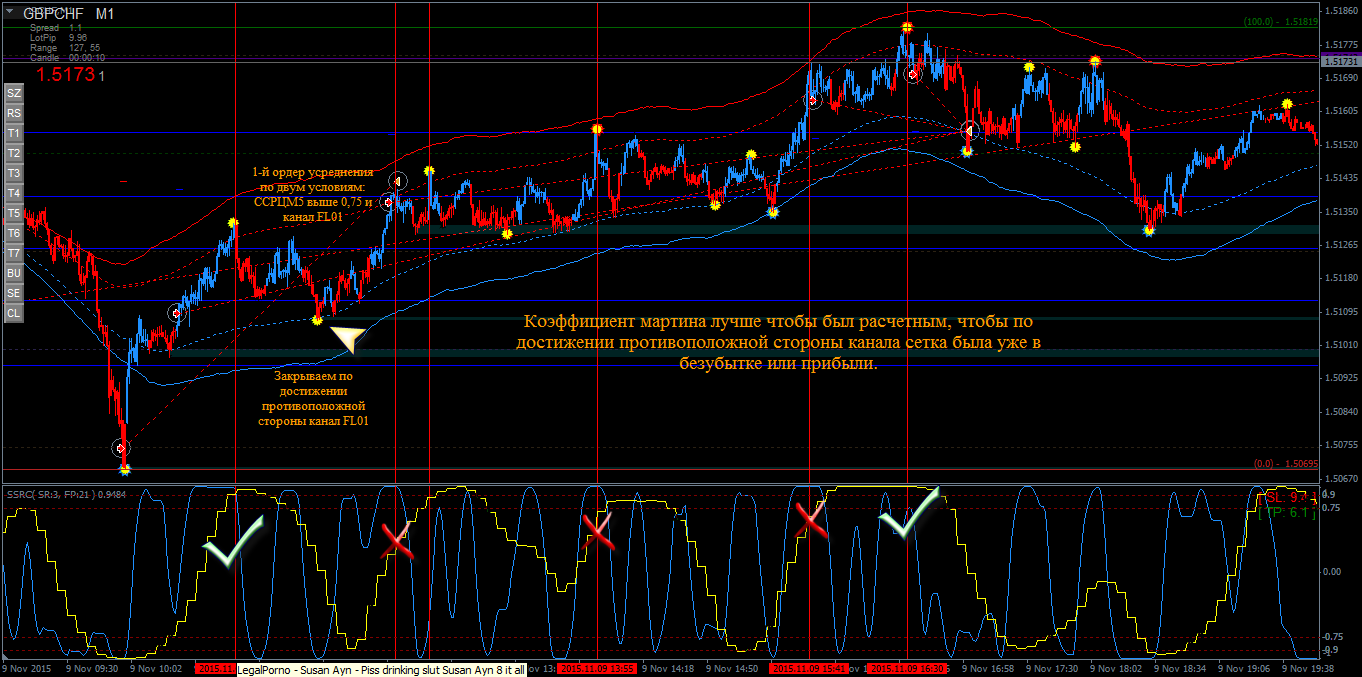Click the 0.00 level on the indicator scale
Viewport: 1362px width, 677px height.
1332,572
